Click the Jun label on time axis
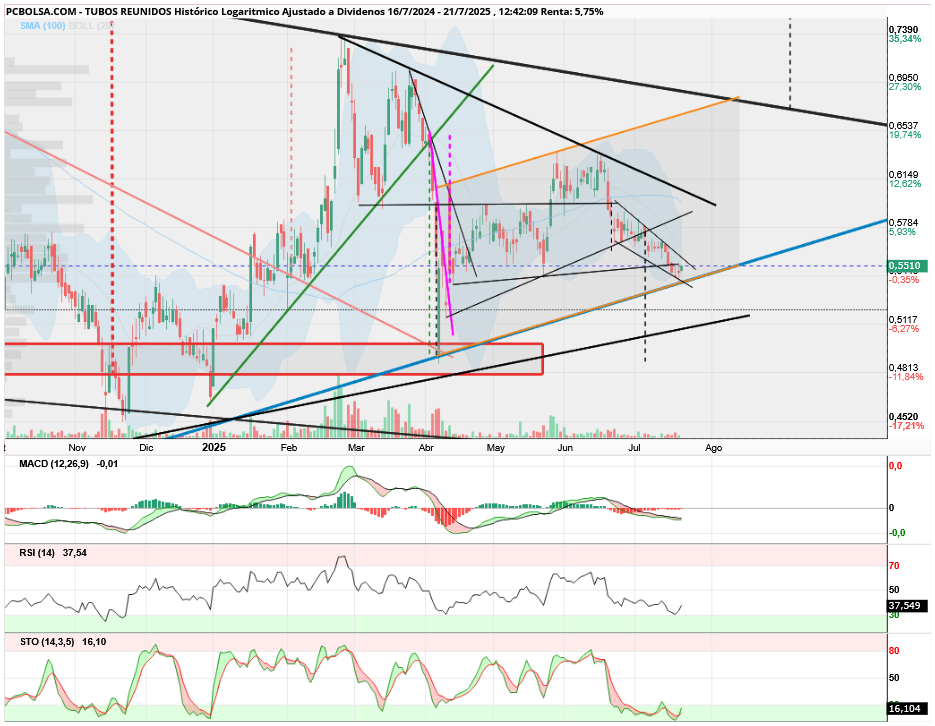This screenshot has width=935, height=726. [x=565, y=448]
